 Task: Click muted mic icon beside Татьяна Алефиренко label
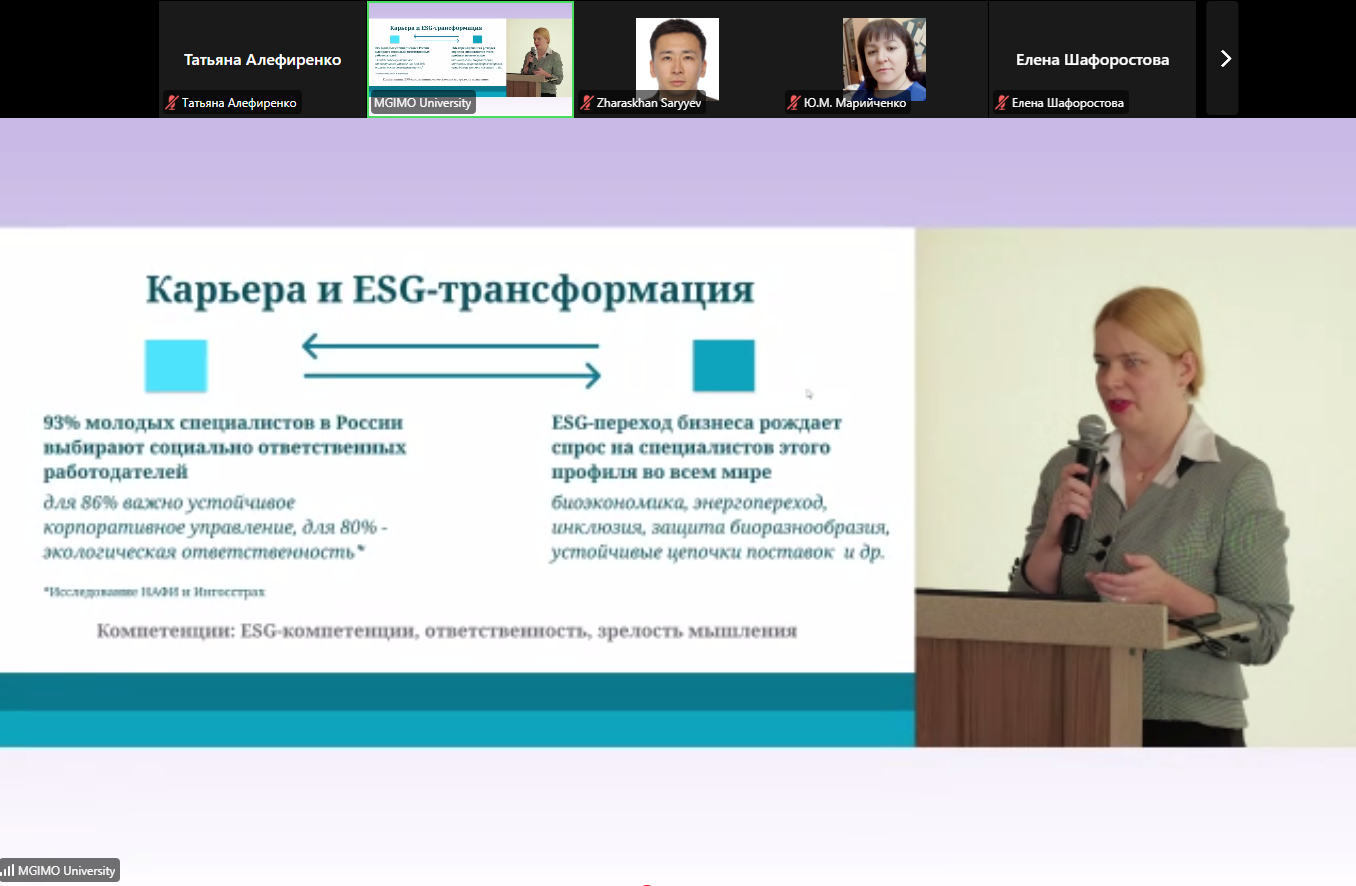[x=172, y=103]
